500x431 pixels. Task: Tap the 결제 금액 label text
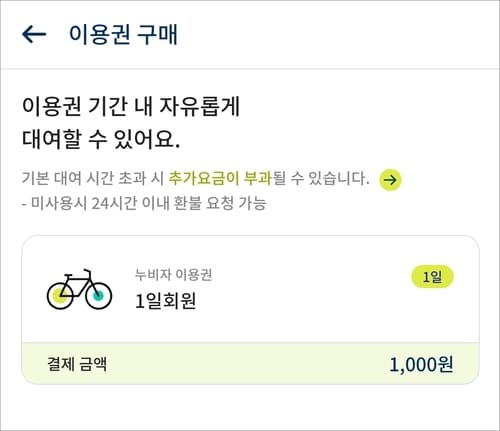click(77, 364)
